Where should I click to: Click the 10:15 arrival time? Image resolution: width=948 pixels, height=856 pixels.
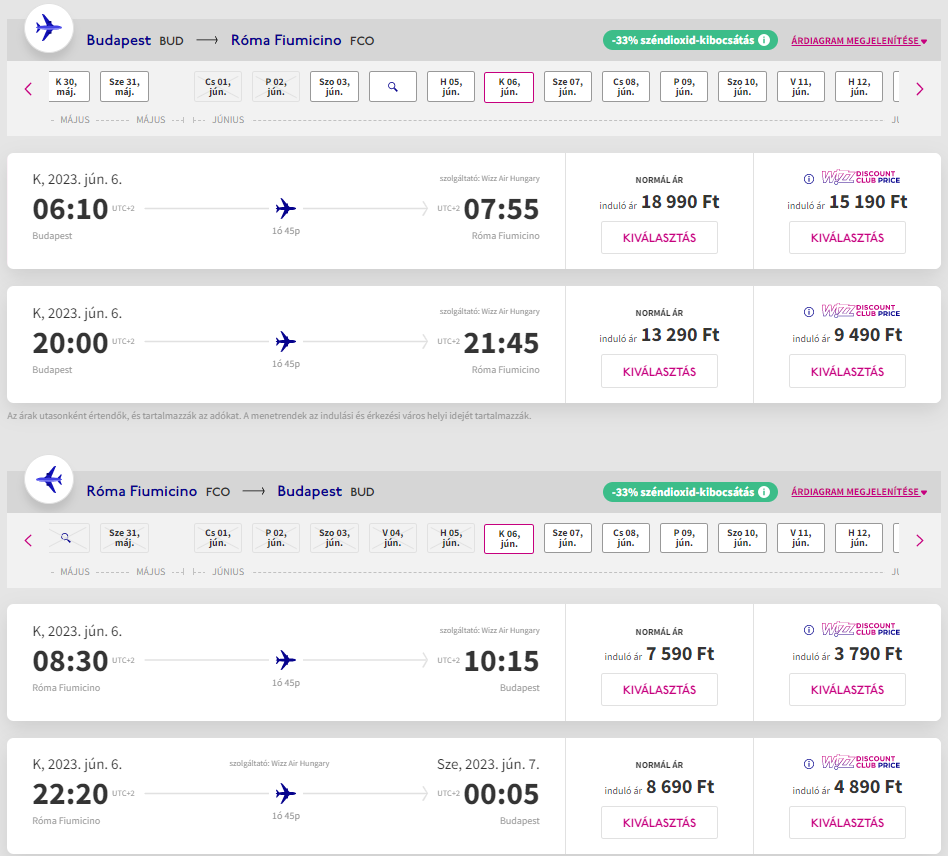[501, 661]
